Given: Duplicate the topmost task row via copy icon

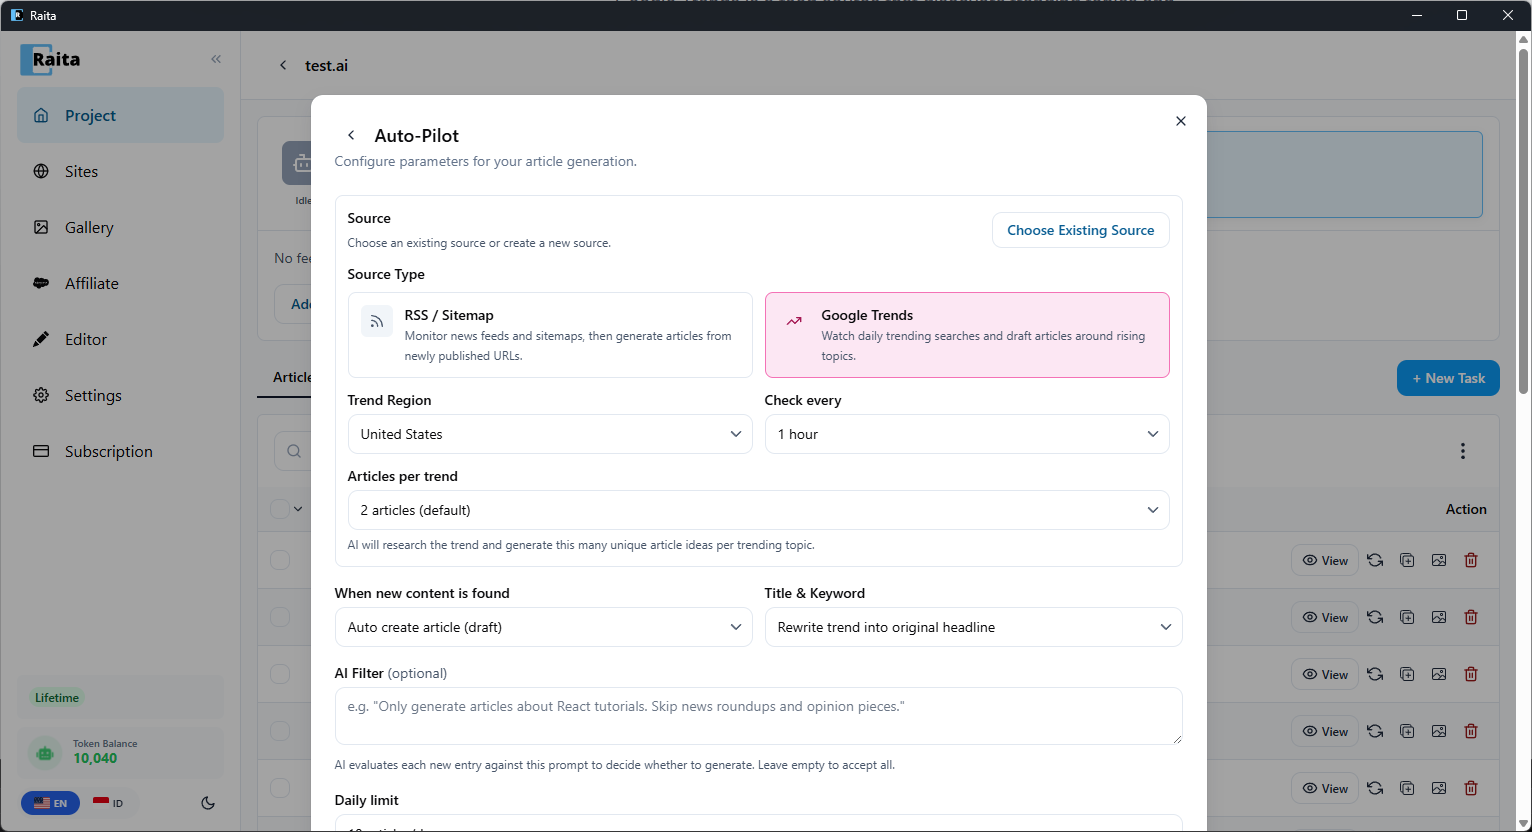Looking at the screenshot, I should [1407, 561].
